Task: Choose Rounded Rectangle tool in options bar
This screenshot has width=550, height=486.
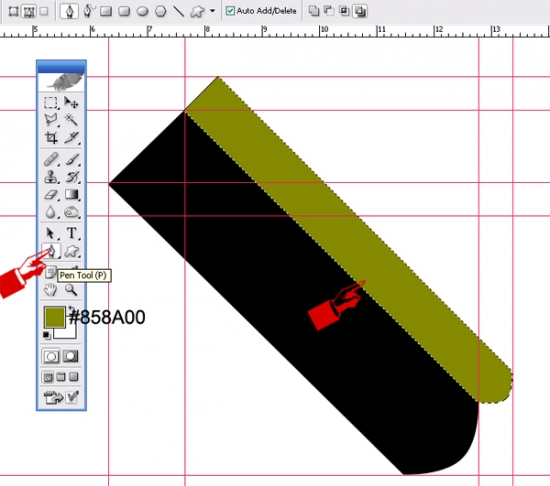Action: 124,12
